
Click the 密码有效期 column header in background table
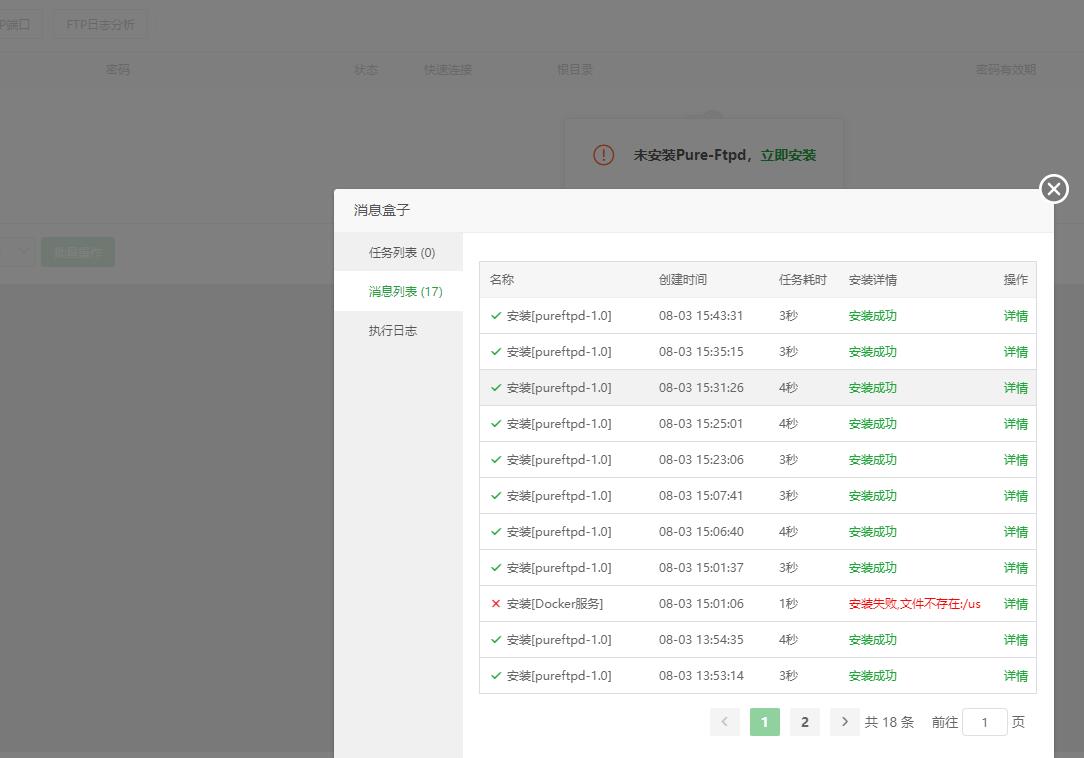coord(1005,69)
